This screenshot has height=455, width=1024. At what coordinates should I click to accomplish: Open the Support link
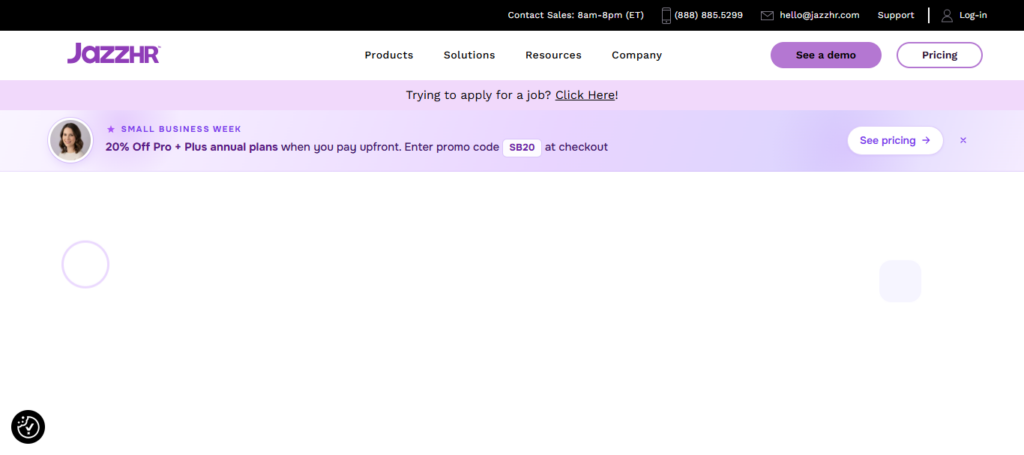(895, 15)
